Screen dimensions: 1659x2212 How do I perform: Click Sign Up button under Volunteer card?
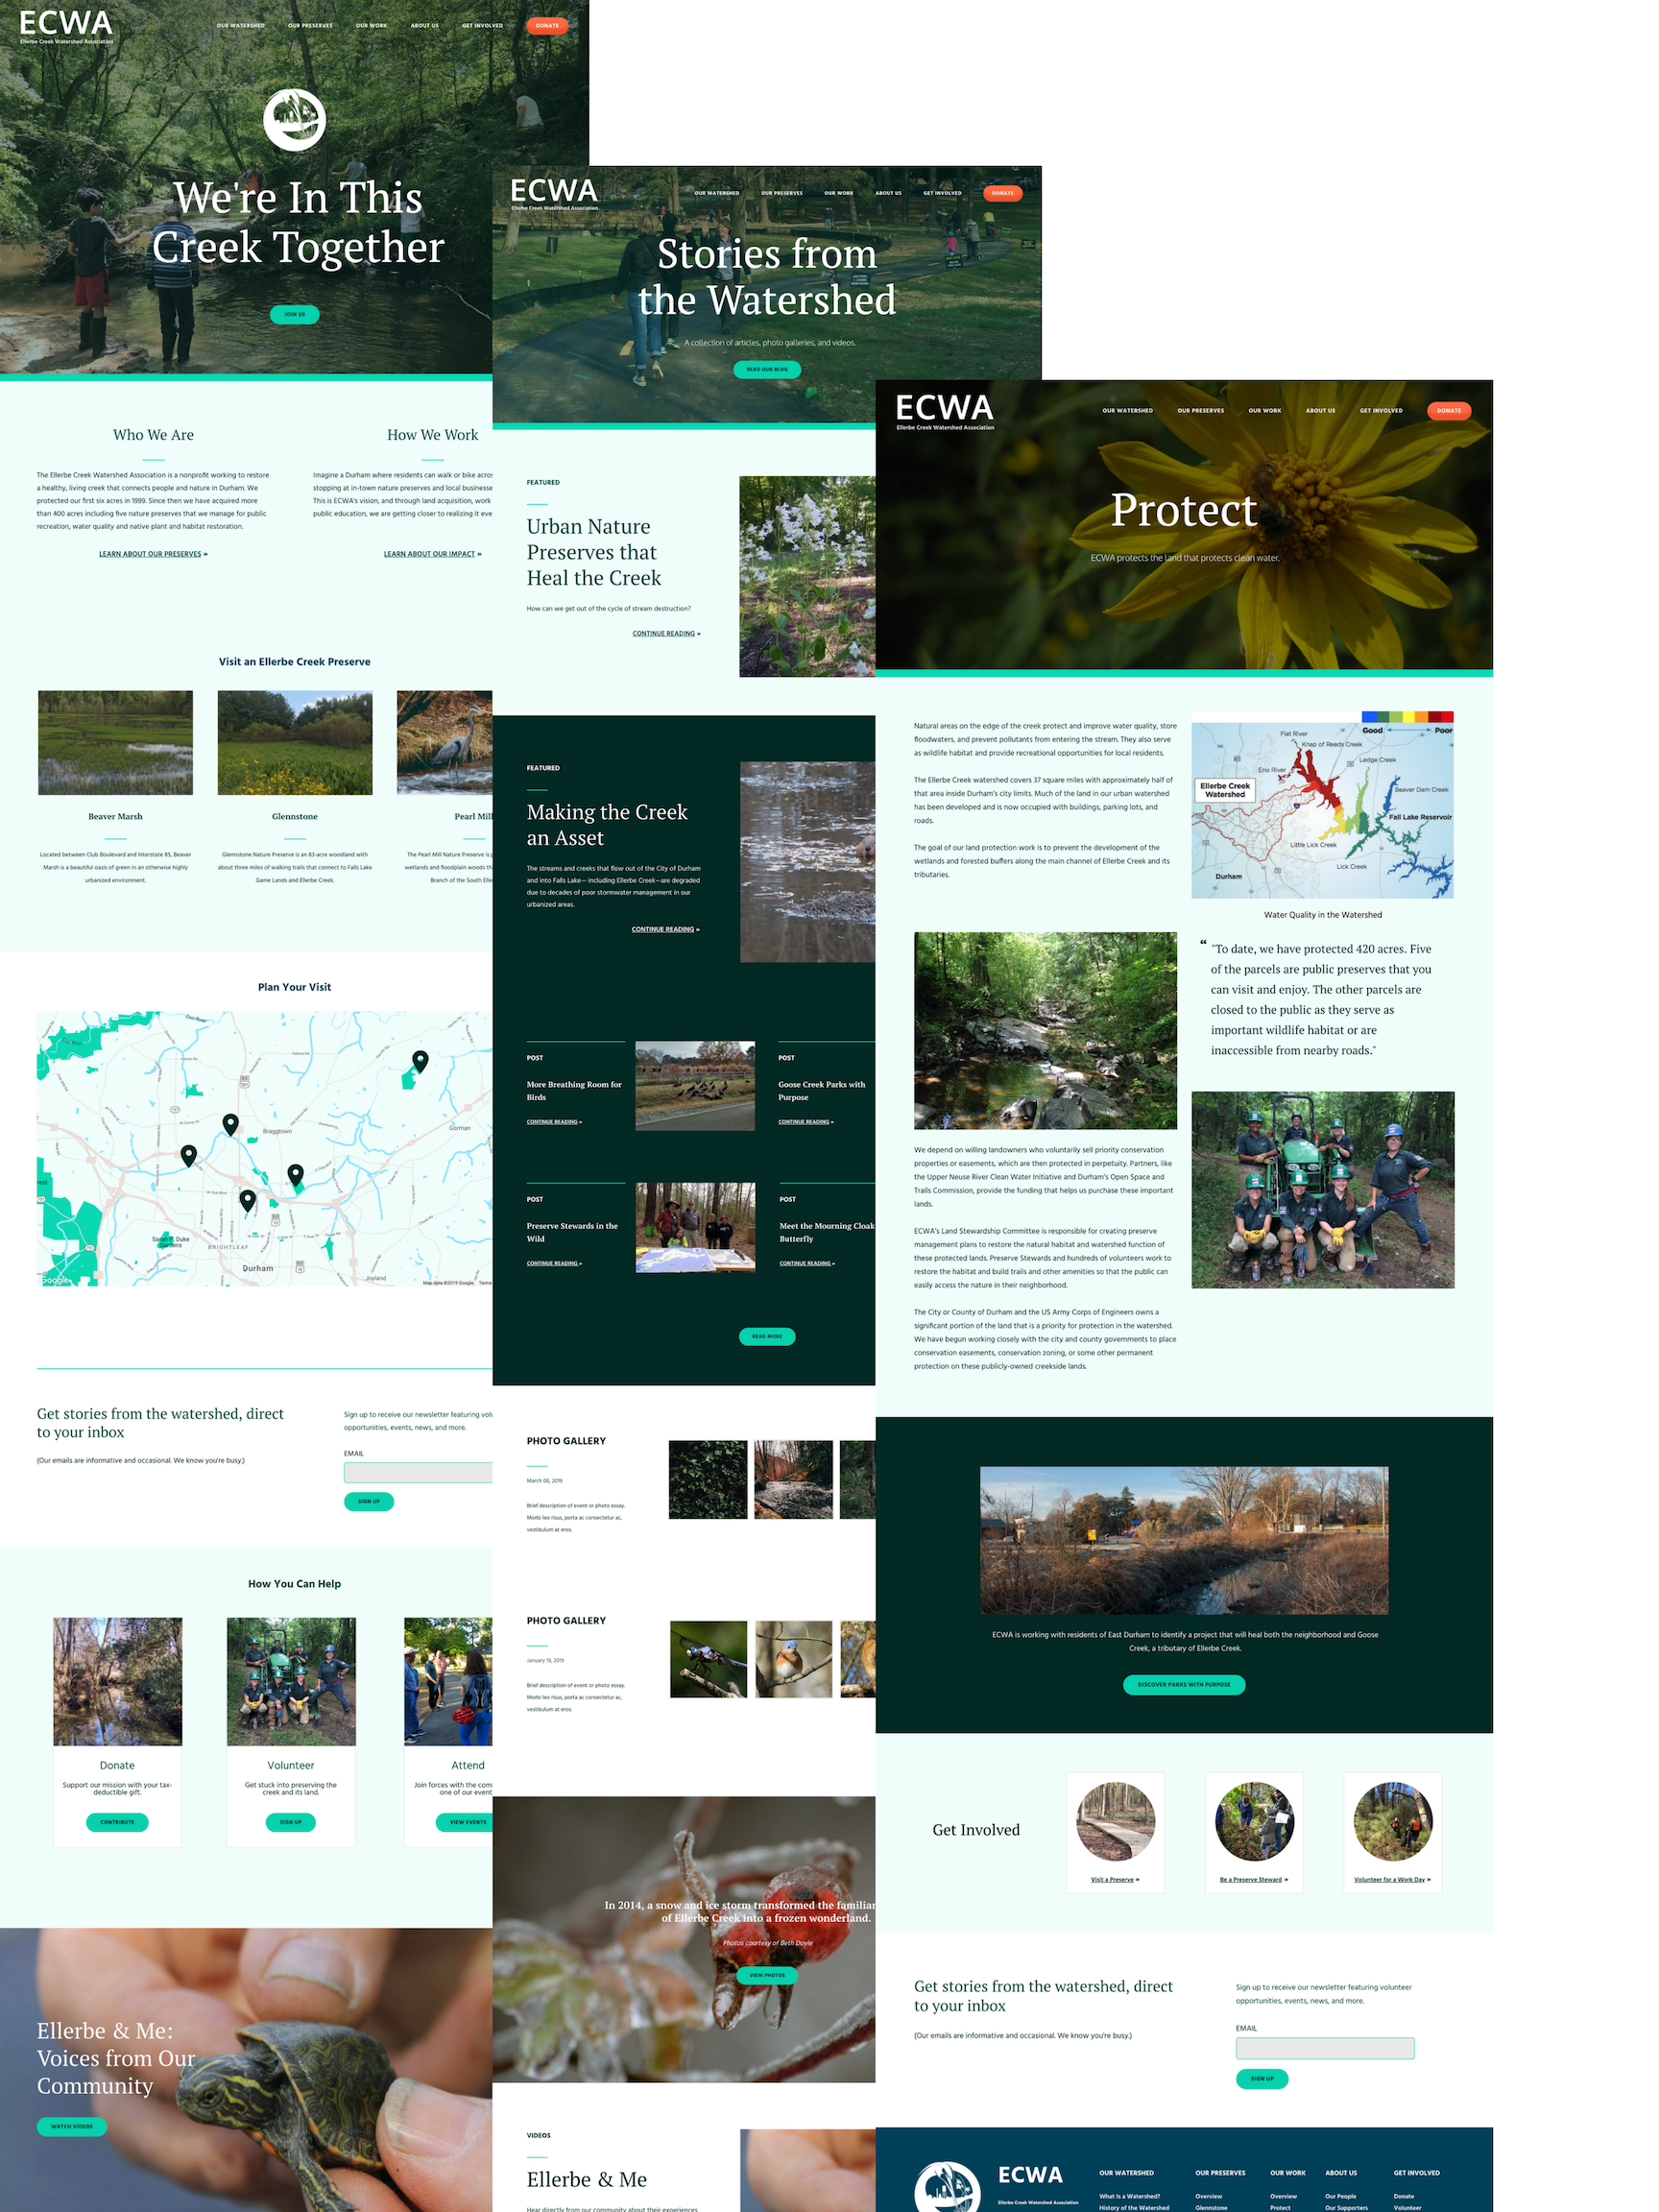point(291,1822)
